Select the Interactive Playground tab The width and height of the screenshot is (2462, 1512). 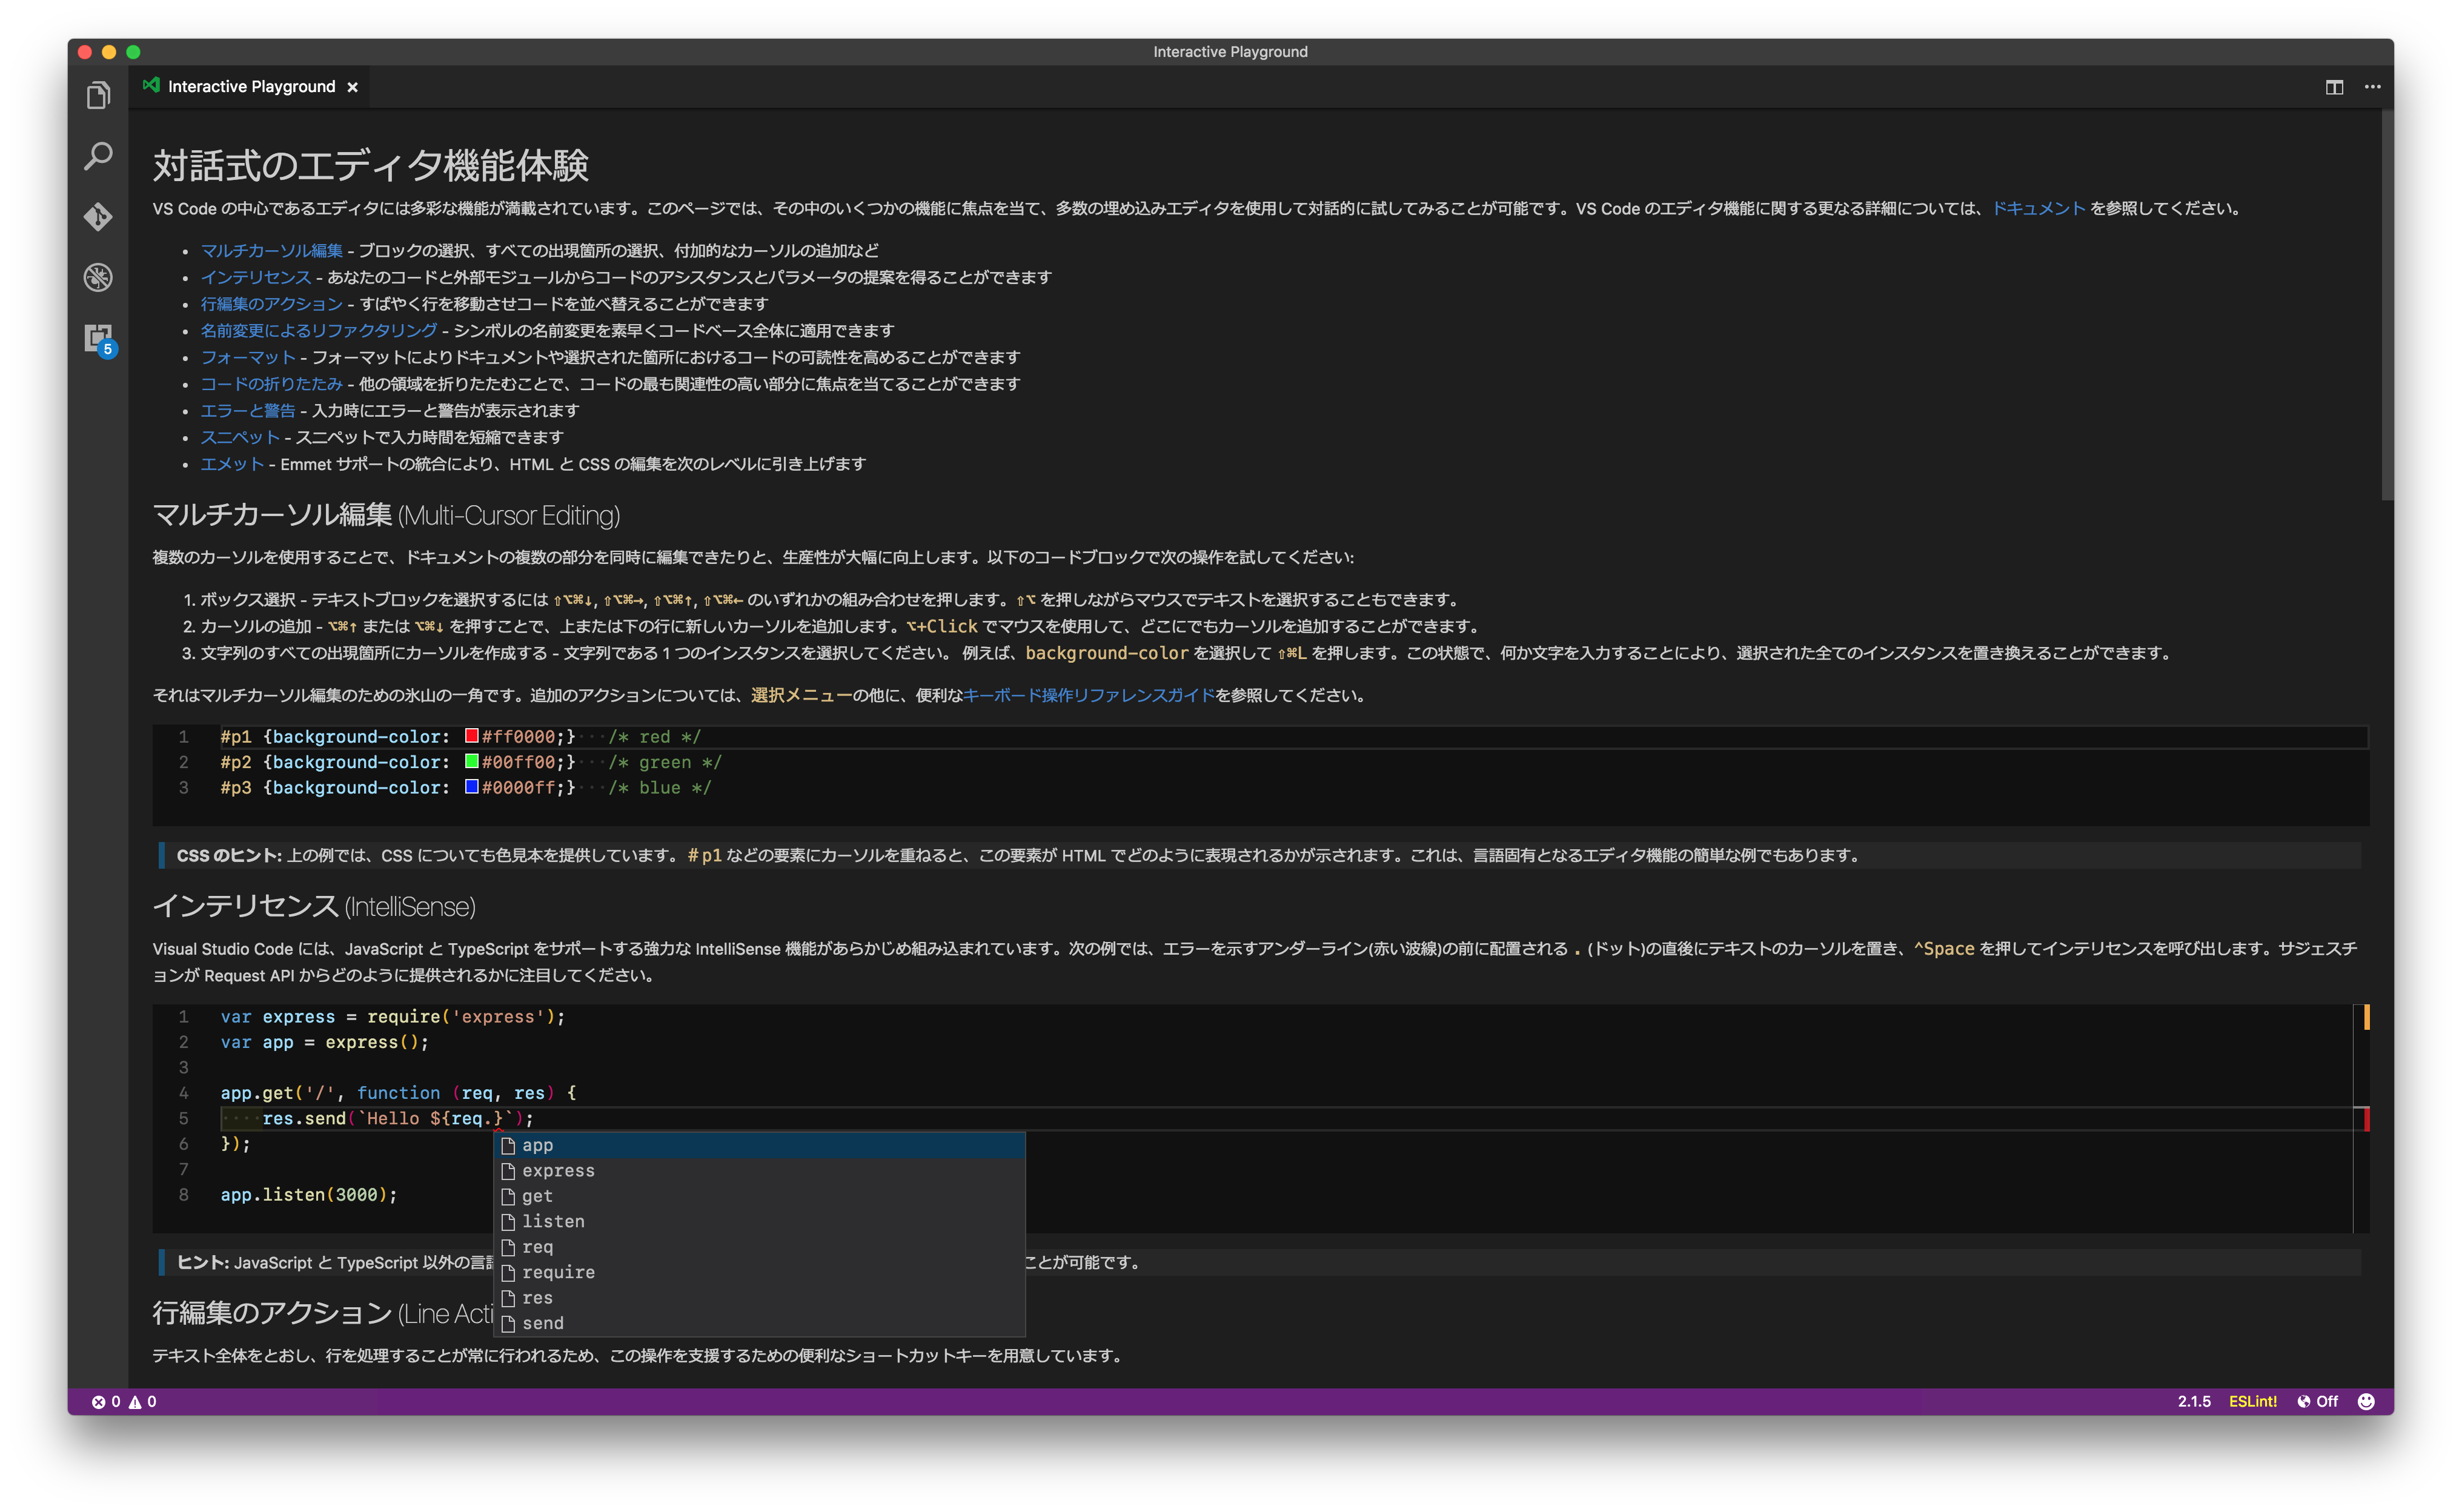[251, 87]
